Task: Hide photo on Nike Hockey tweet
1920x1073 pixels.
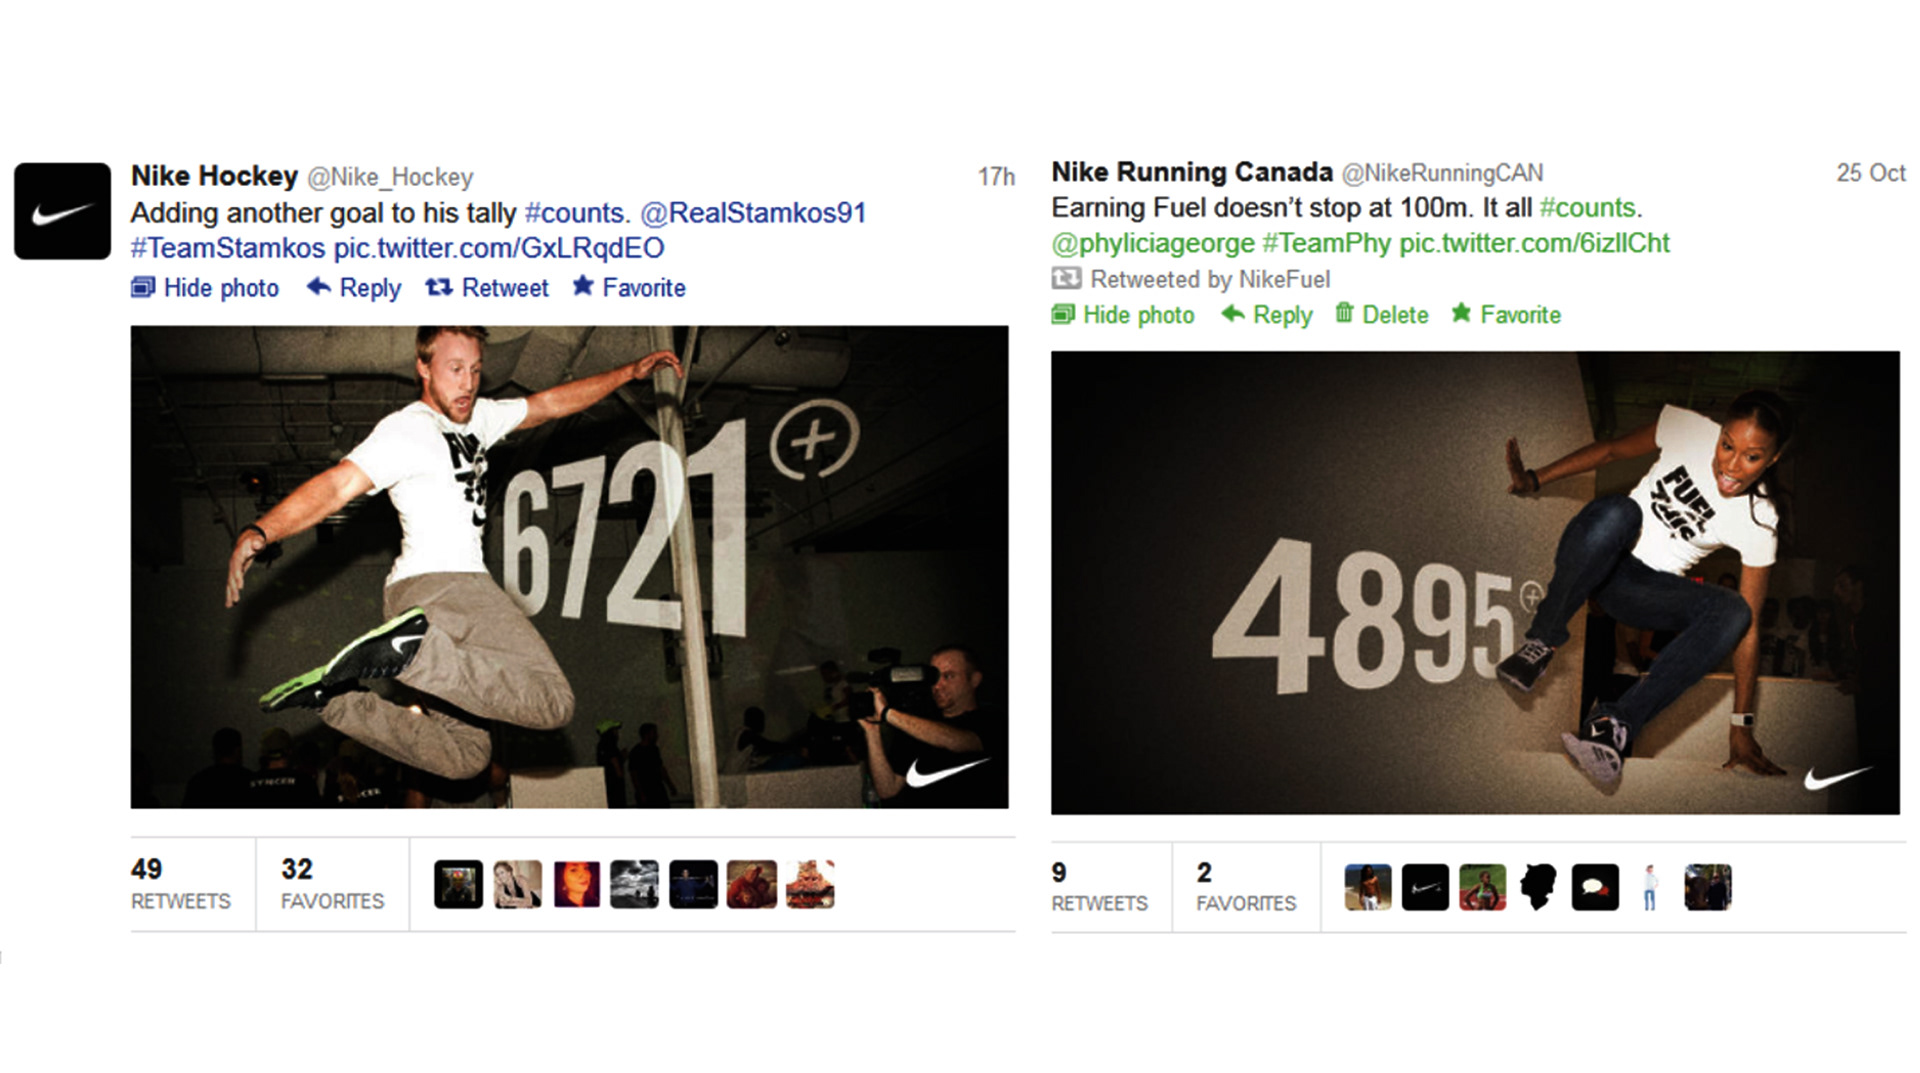Action: tap(205, 288)
